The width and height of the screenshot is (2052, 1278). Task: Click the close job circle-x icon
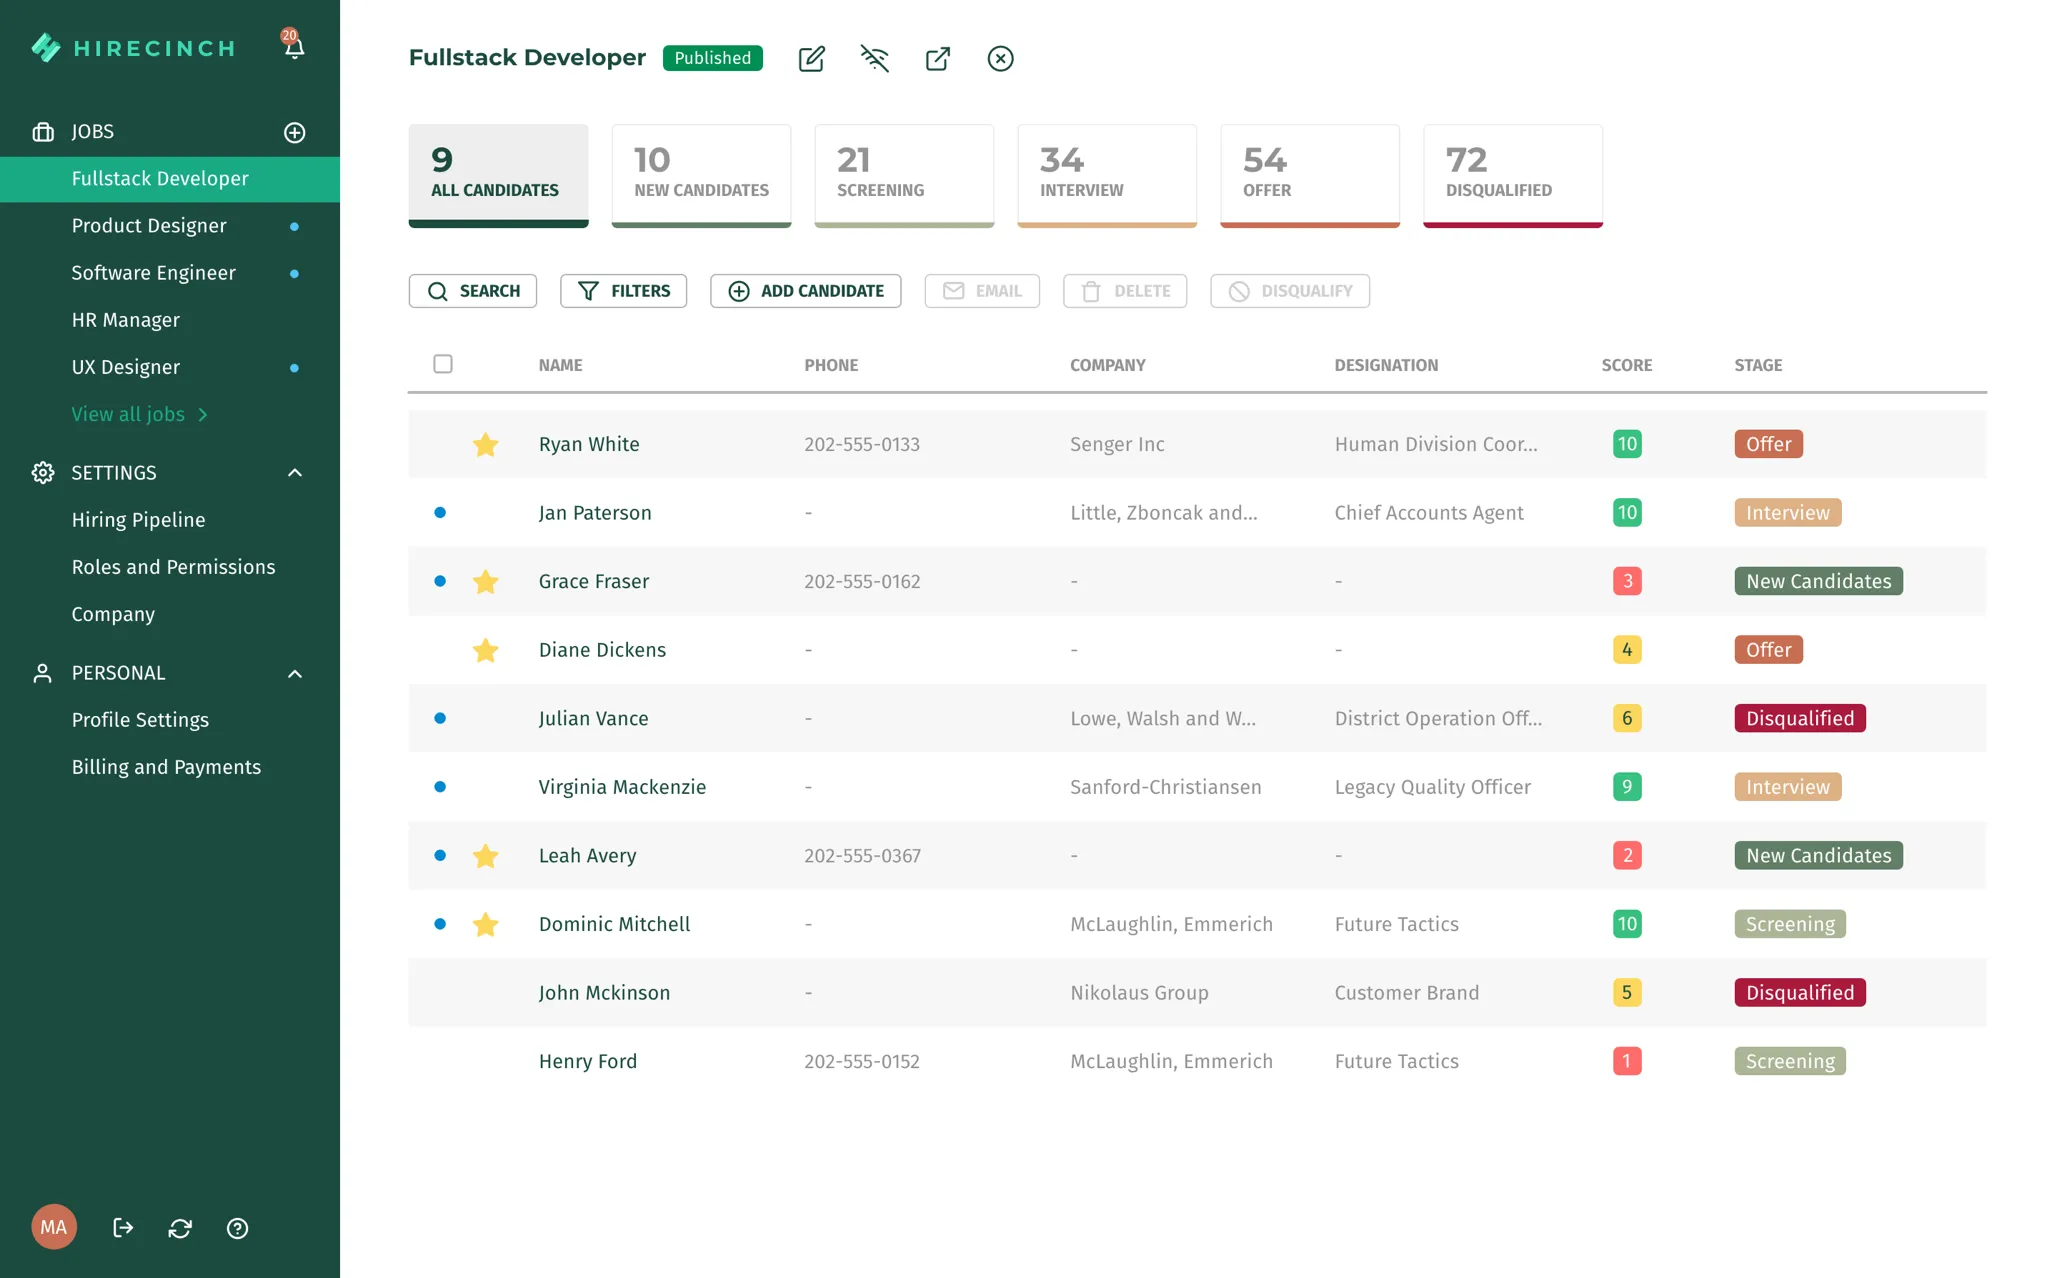[x=1000, y=59]
